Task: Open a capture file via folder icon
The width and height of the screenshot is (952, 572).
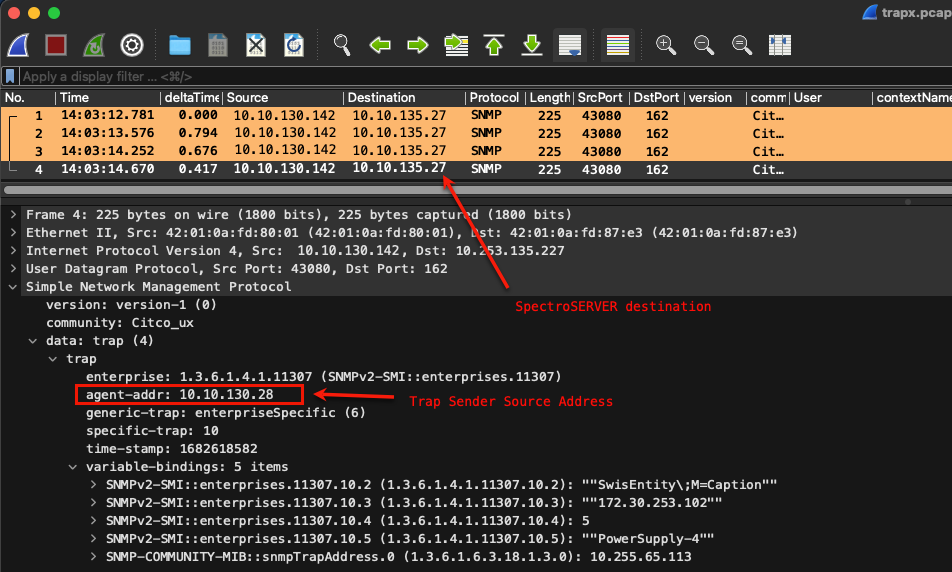Action: click(180, 45)
